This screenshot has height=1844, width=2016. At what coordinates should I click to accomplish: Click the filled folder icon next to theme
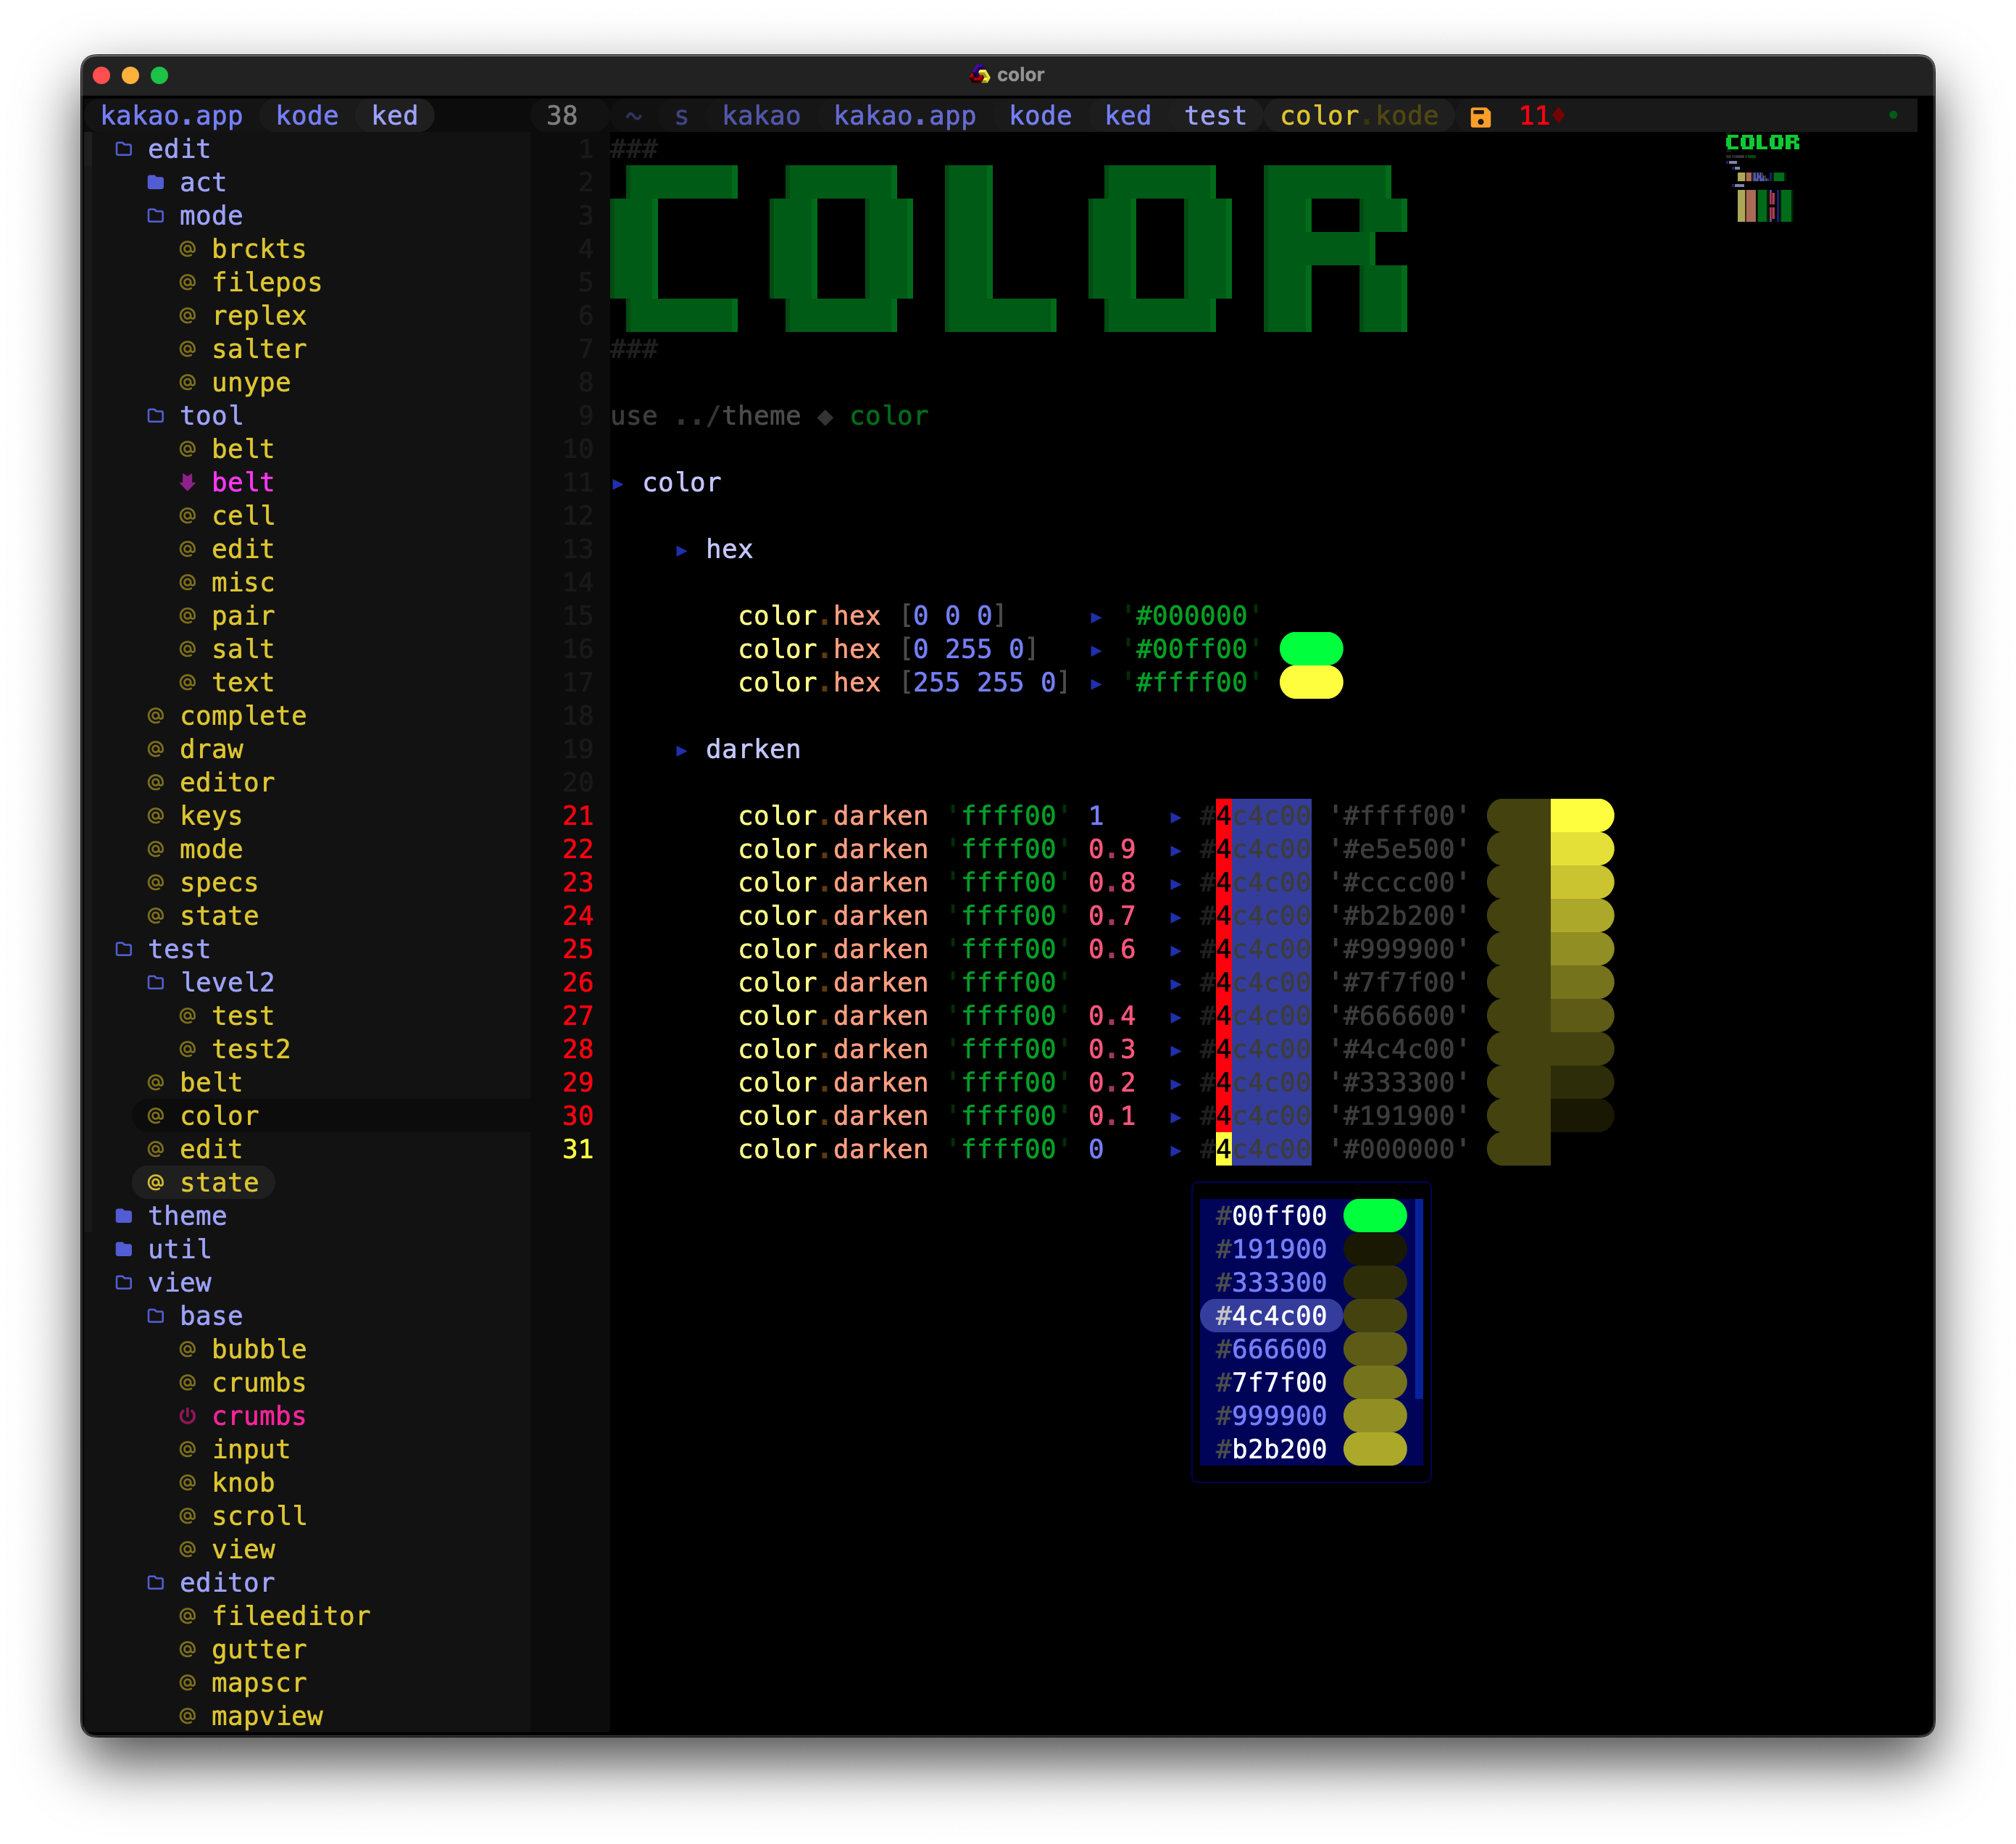point(124,1216)
